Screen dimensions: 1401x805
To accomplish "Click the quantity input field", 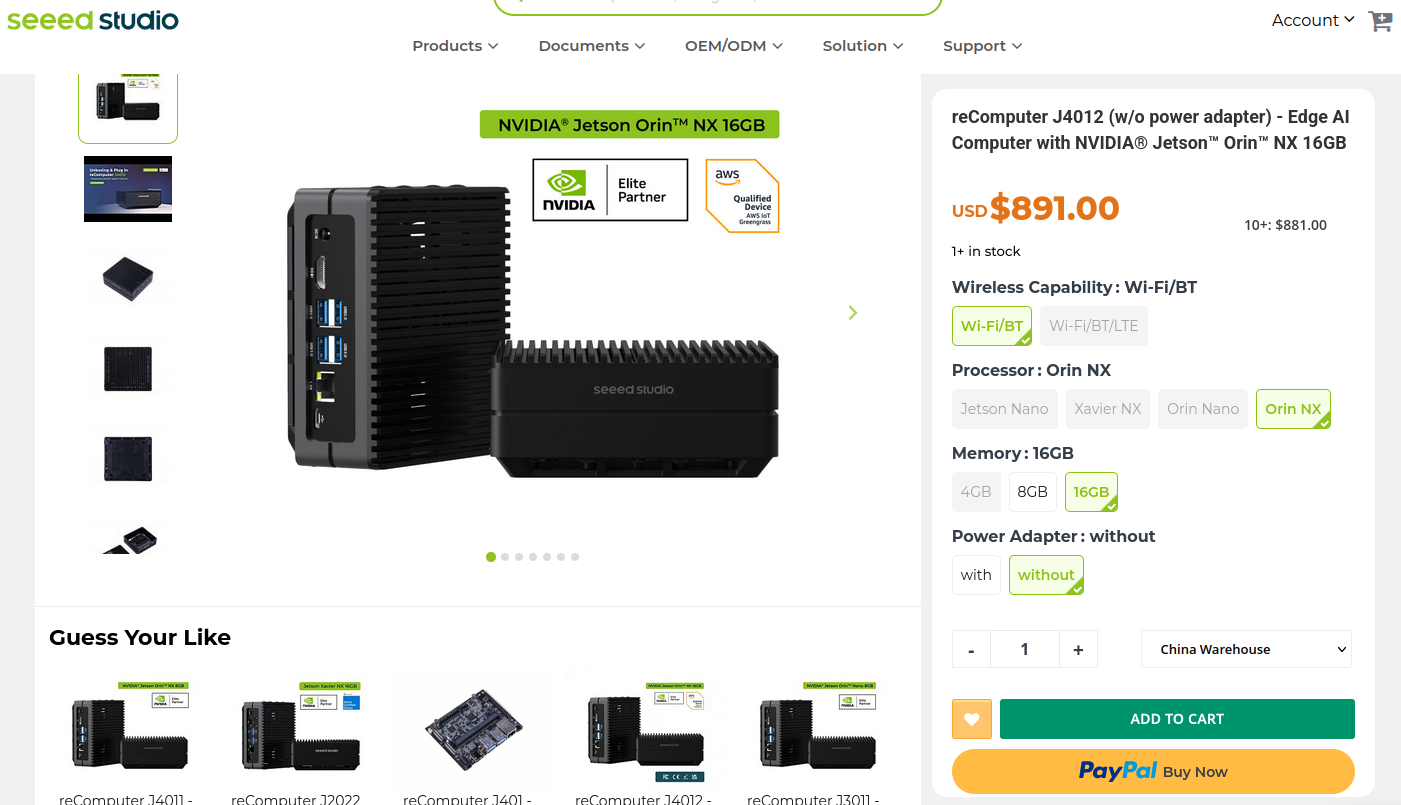I will [1025, 649].
